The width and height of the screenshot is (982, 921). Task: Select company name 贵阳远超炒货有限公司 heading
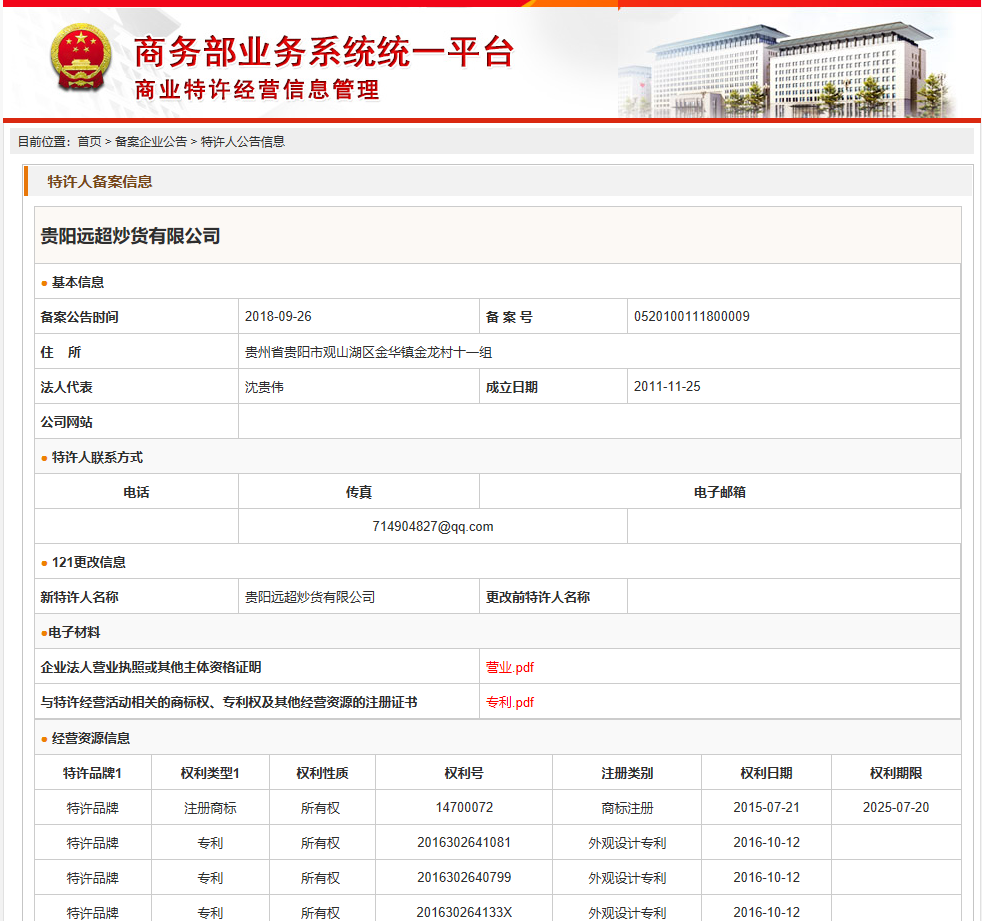pos(130,236)
